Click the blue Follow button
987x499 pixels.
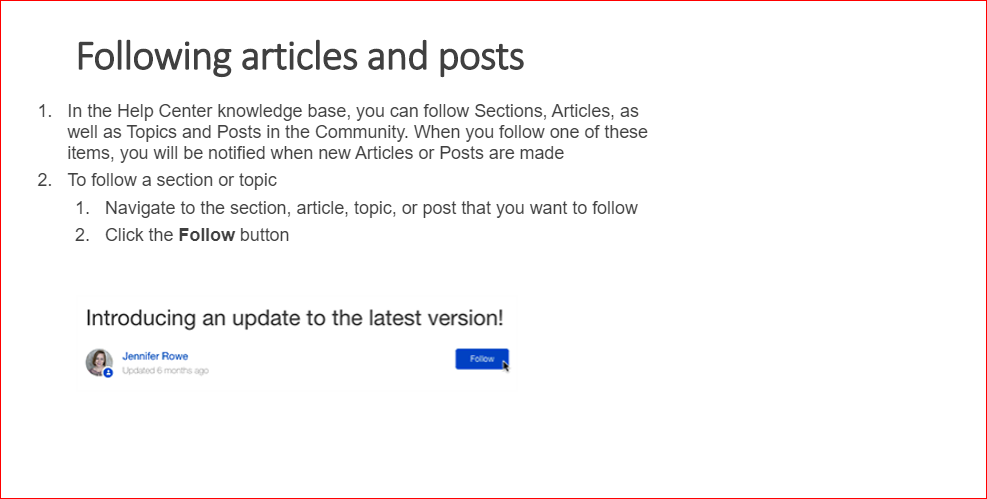(x=482, y=359)
